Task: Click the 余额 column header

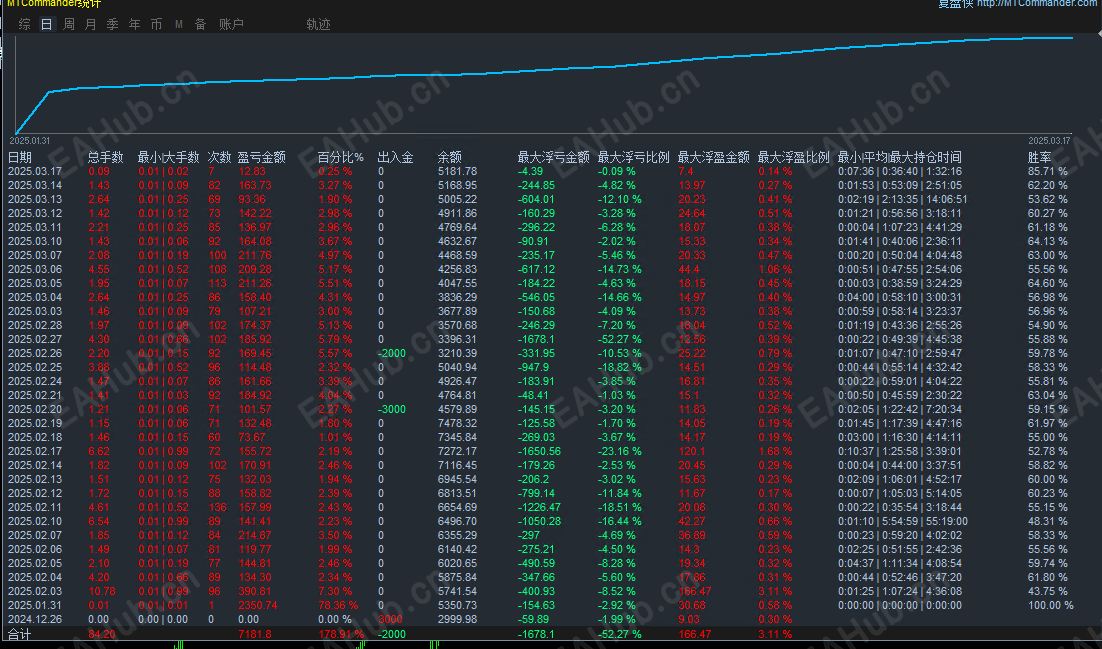Action: point(450,157)
